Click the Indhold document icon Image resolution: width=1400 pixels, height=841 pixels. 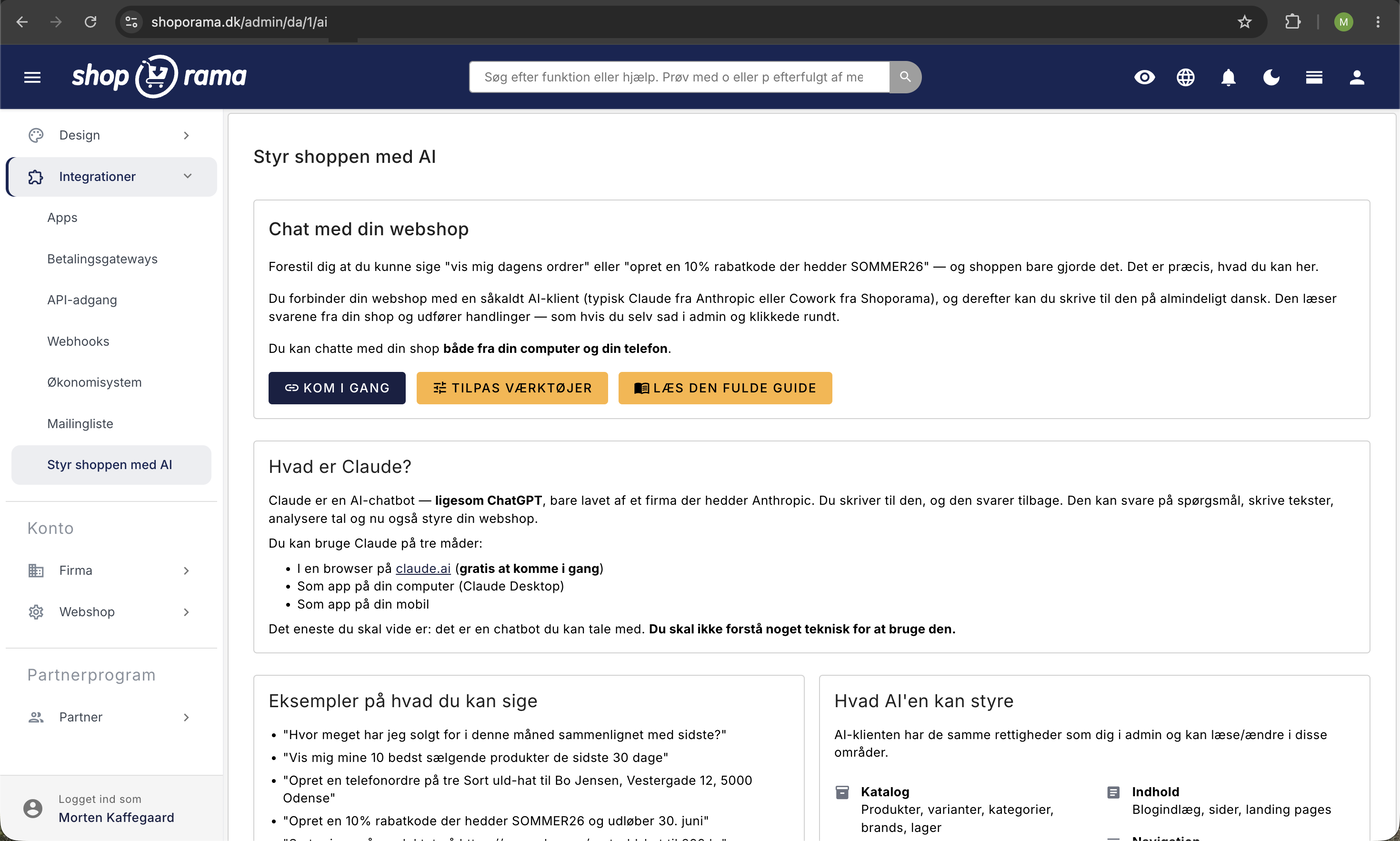[x=1113, y=792]
